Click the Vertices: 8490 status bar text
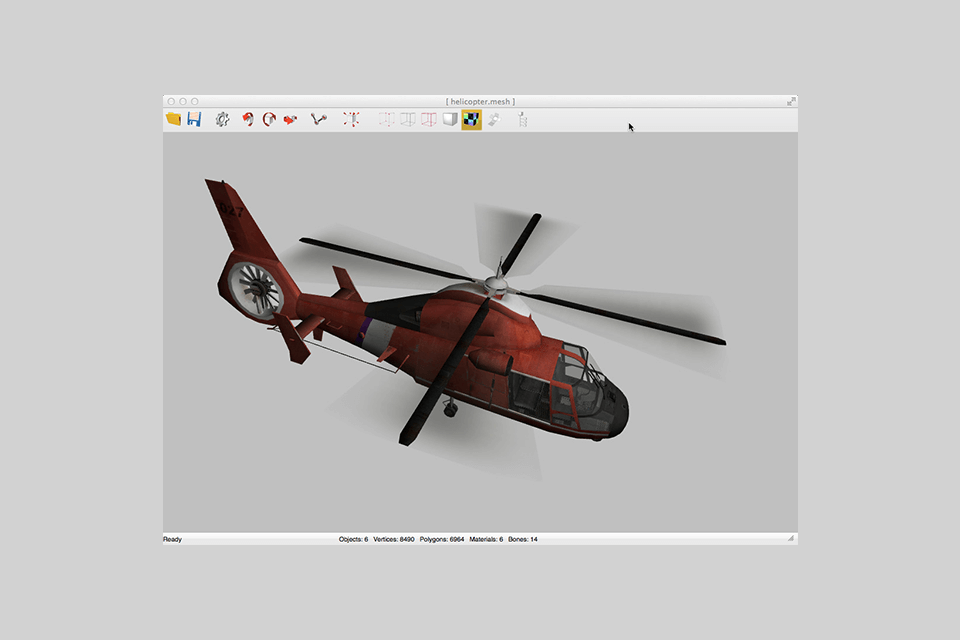Image resolution: width=960 pixels, height=640 pixels. click(394, 539)
